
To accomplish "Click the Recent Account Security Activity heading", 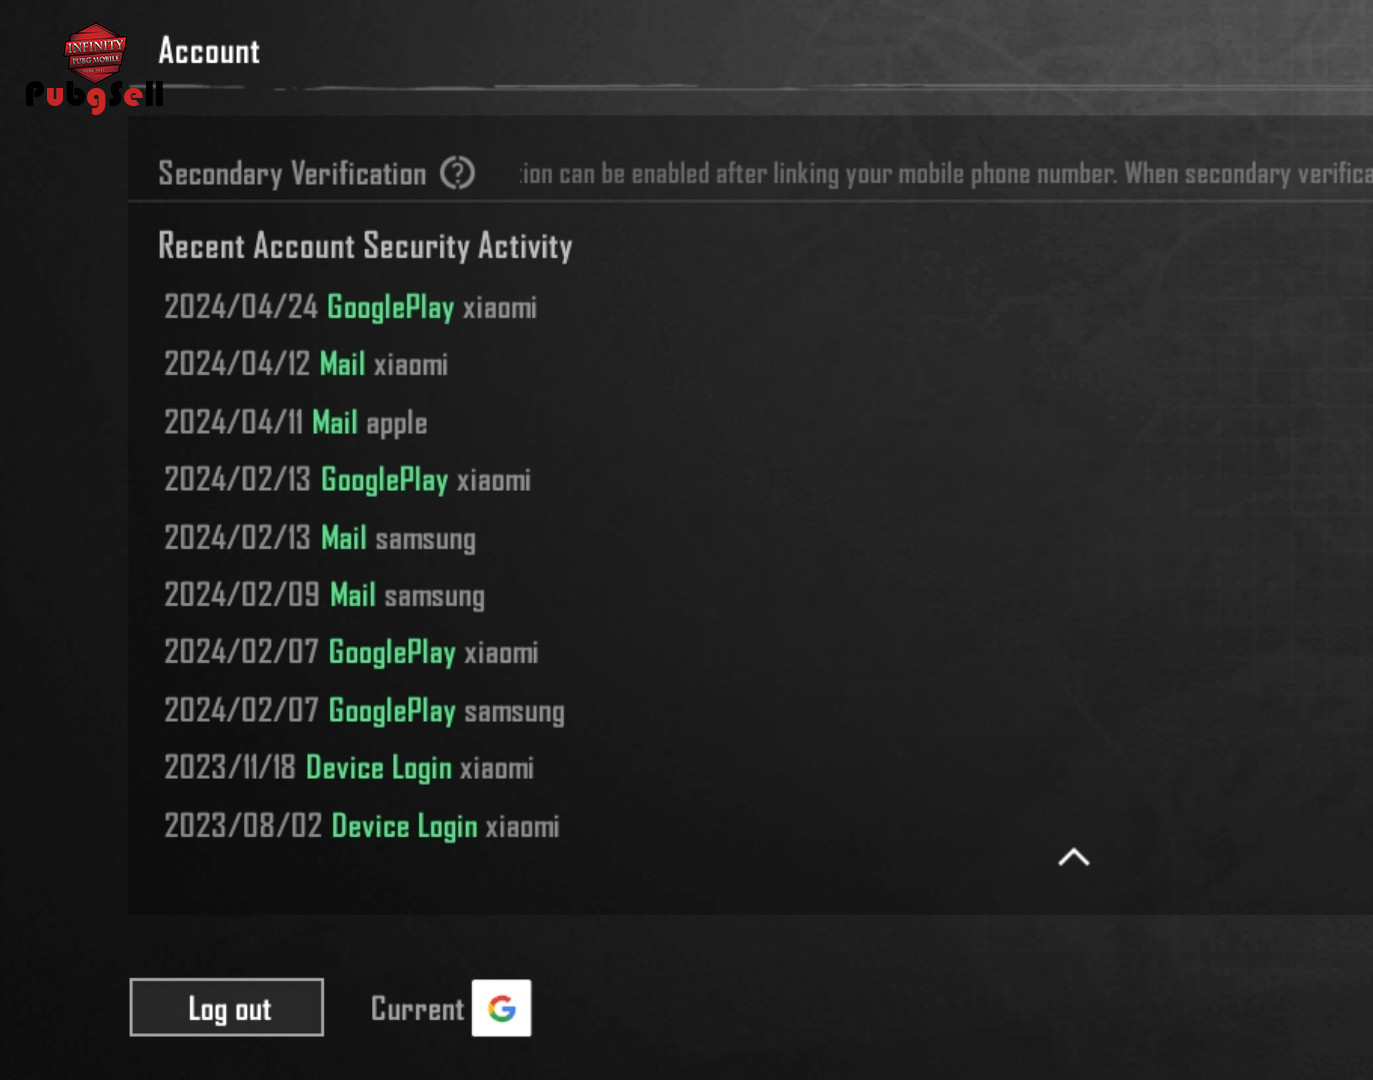I will pyautogui.click(x=365, y=246).
